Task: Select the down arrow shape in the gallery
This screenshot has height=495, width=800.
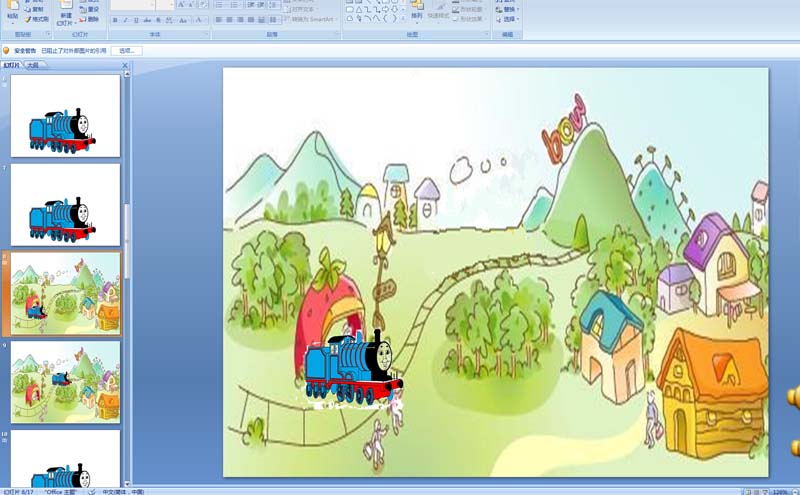Action: (x=394, y=9)
